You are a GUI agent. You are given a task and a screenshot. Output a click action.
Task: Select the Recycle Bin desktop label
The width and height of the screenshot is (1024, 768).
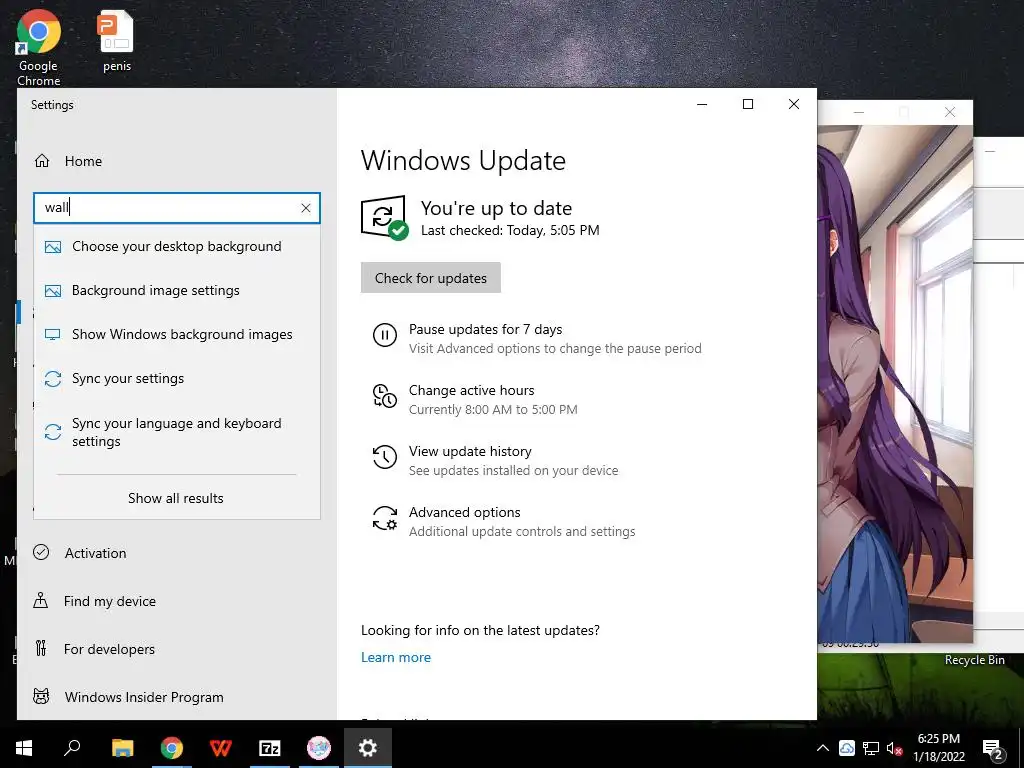[x=974, y=660]
